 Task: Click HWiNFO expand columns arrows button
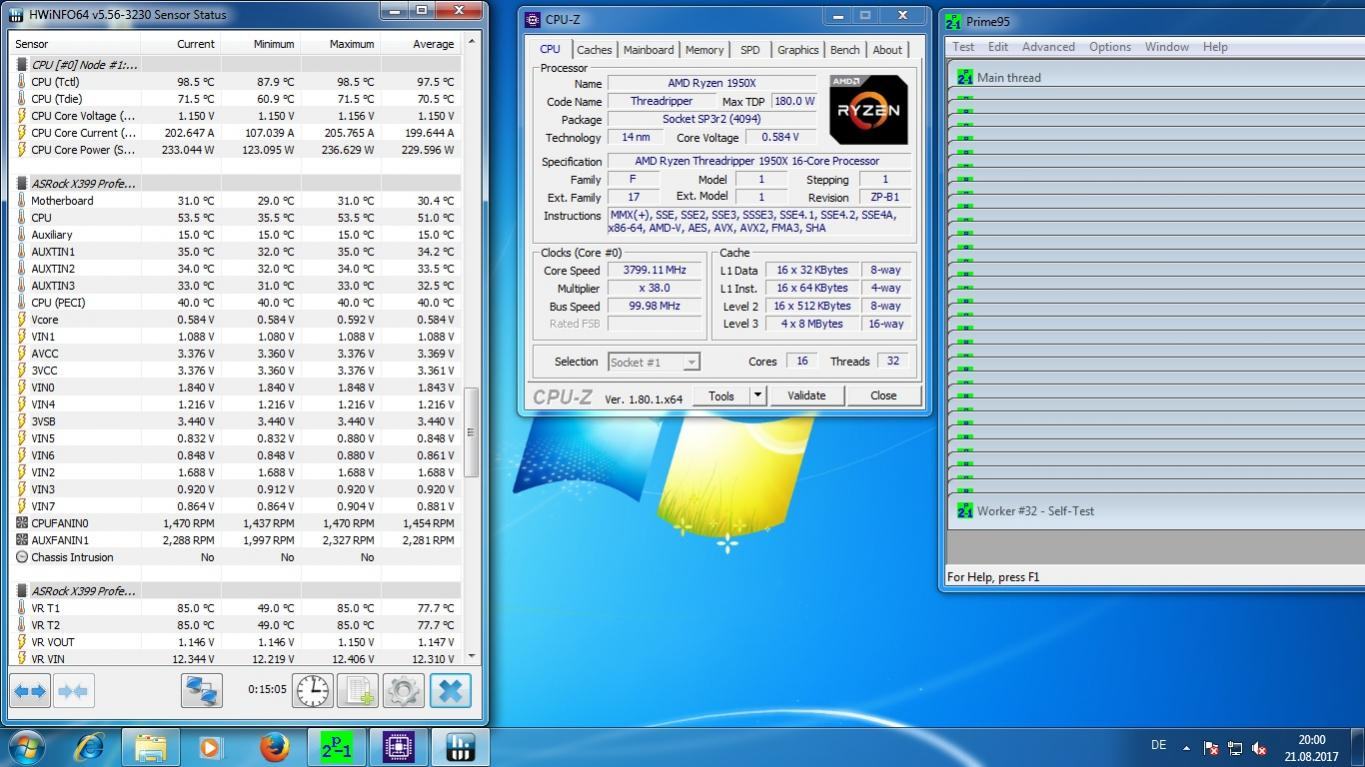point(31,691)
